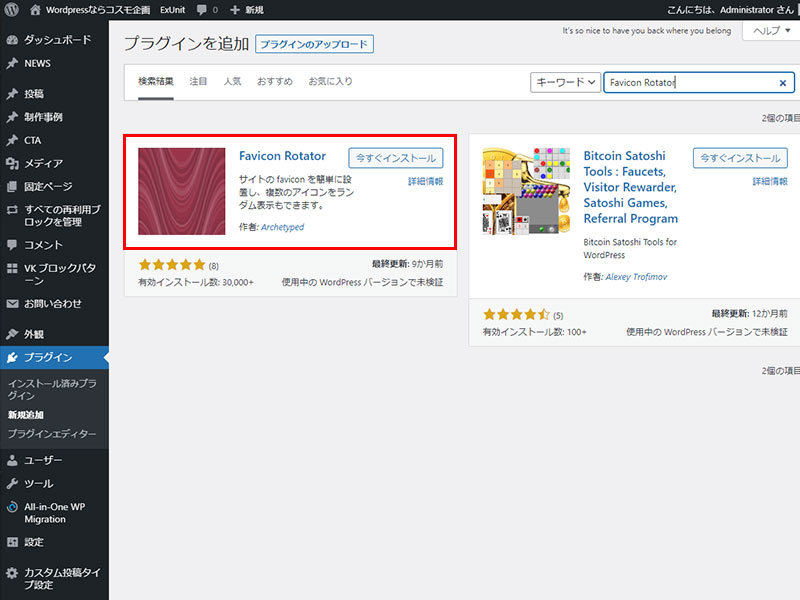Click the Dashboard gauge icon in sidebar
800x600 pixels.
pyautogui.click(x=12, y=40)
